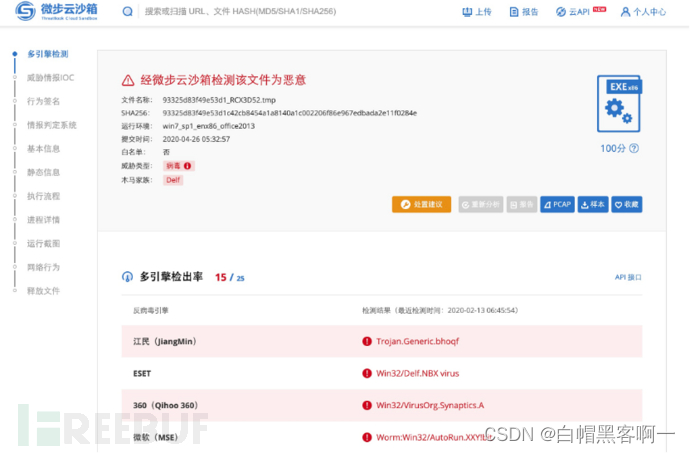Click the alert icon beside Win32/VirusOrg.Synaptics.A
Image resolution: width=690 pixels, height=453 pixels.
point(367,405)
